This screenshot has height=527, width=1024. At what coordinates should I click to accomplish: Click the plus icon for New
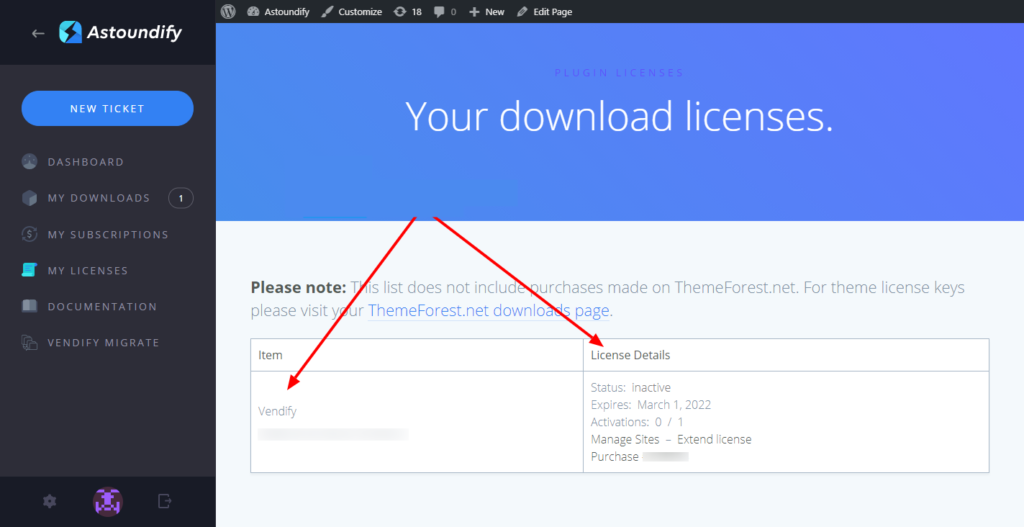[474, 12]
